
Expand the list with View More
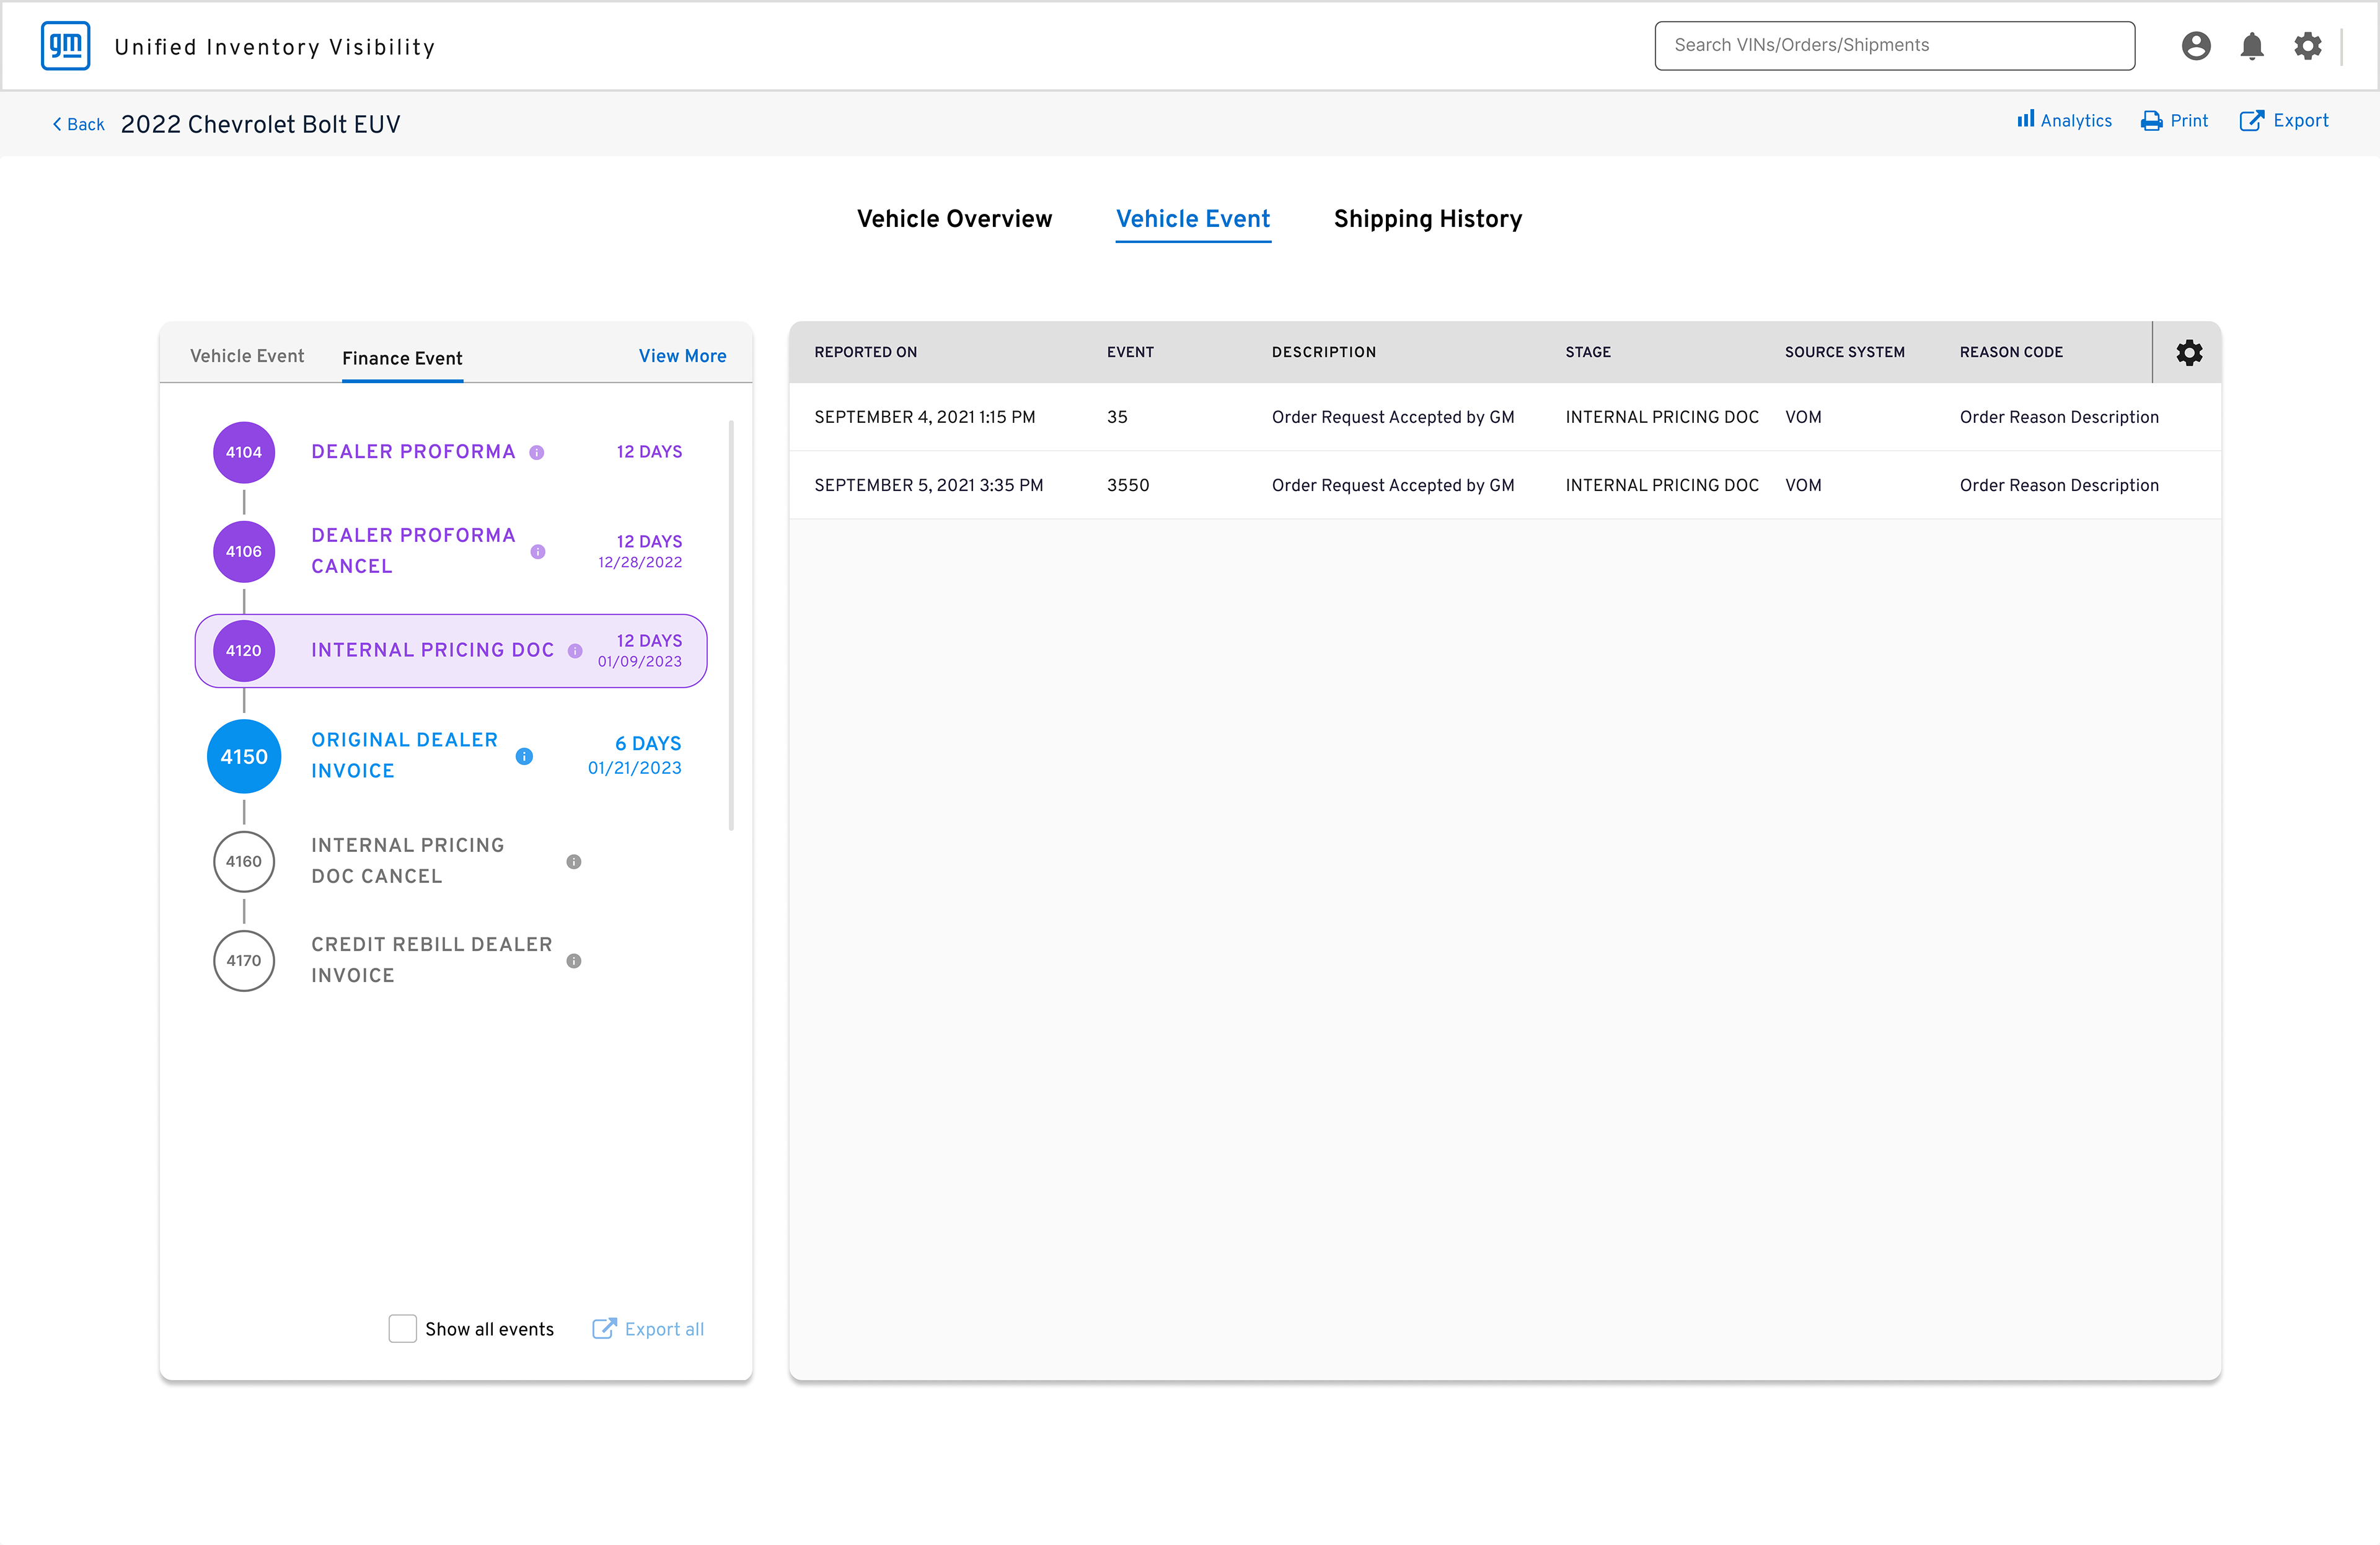point(682,356)
